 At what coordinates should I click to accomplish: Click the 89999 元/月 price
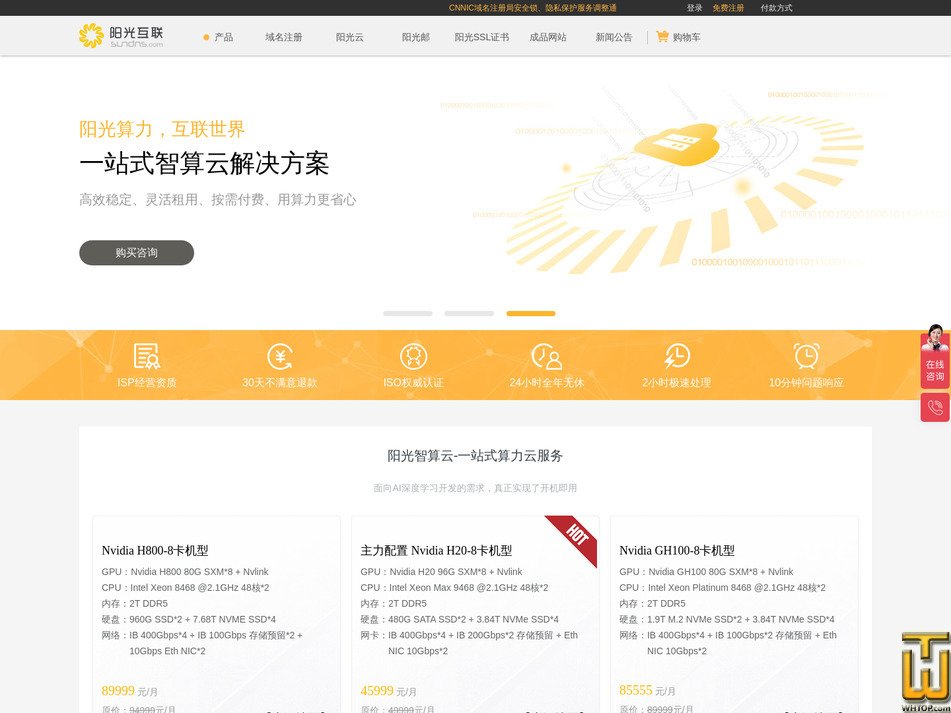(130, 691)
